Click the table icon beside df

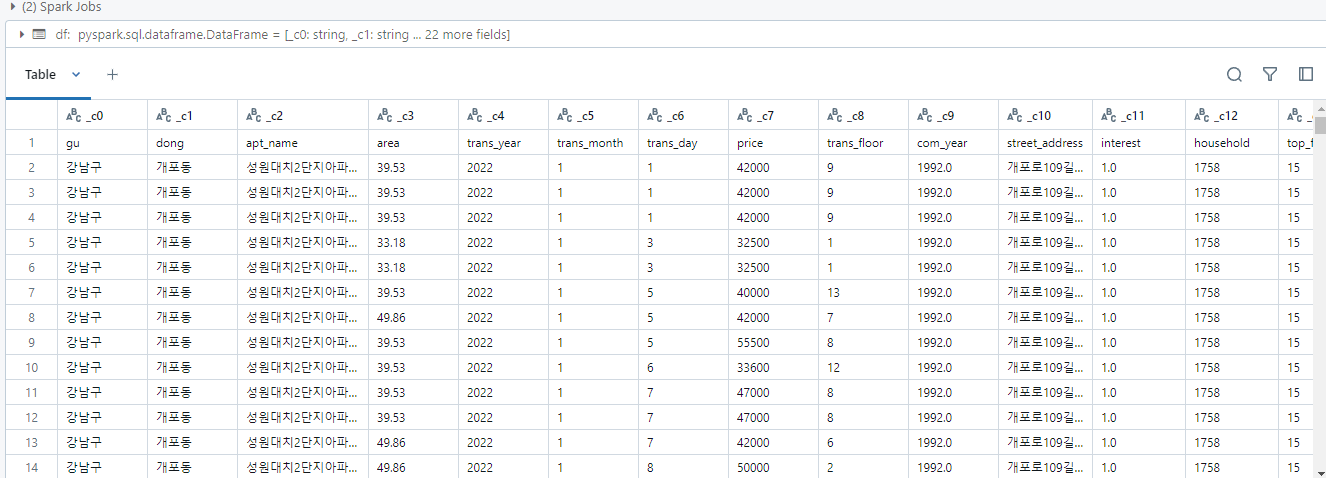pos(39,35)
